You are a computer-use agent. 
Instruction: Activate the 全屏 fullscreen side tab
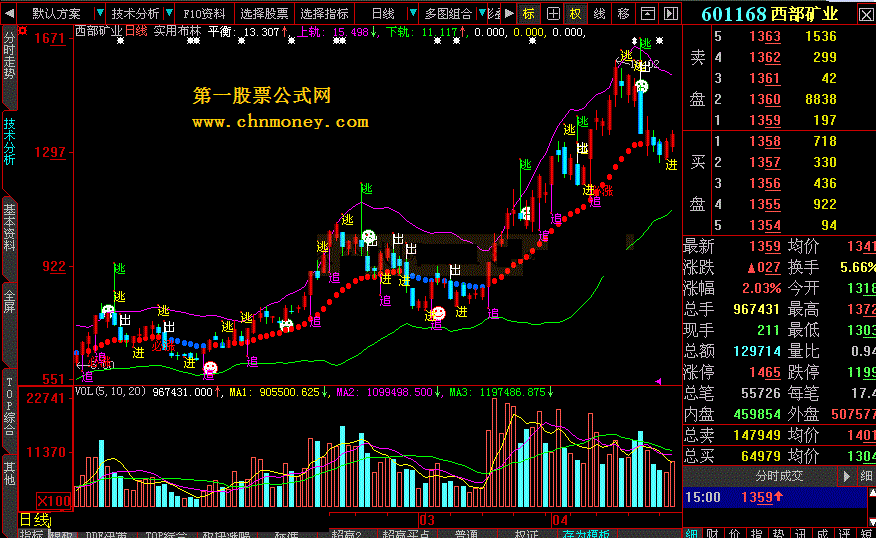pos(9,301)
